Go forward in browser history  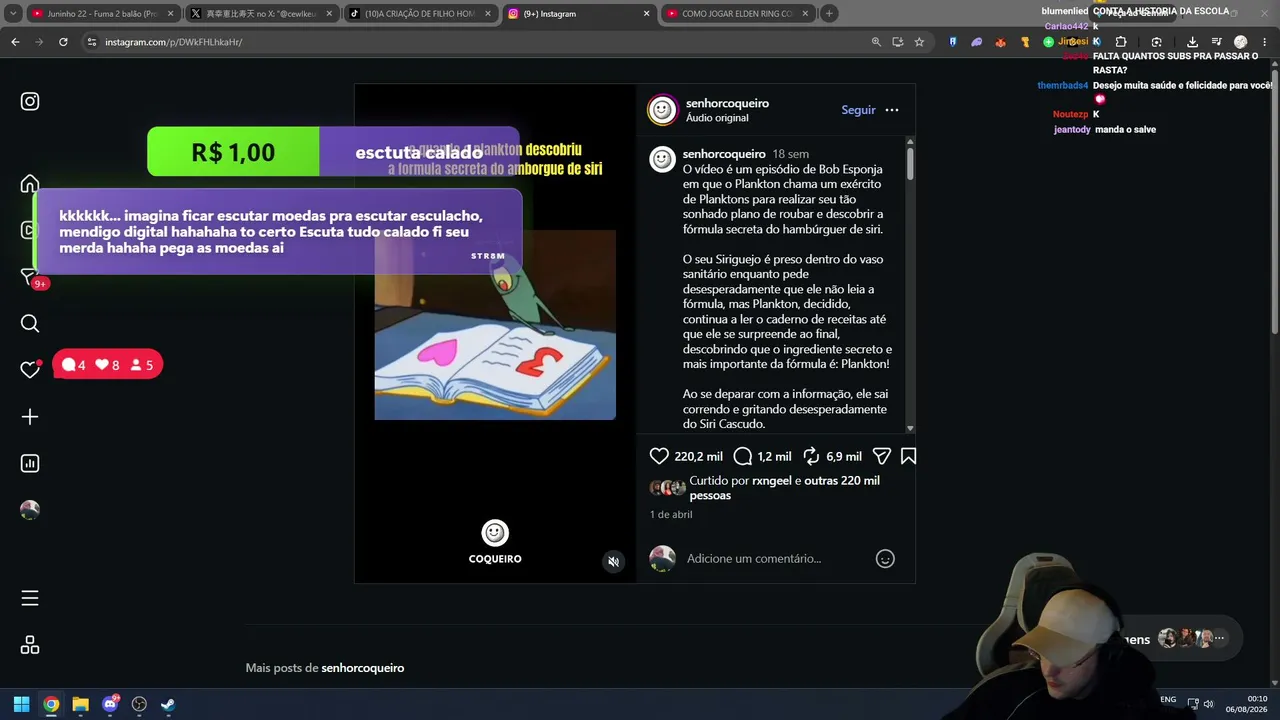tap(39, 42)
